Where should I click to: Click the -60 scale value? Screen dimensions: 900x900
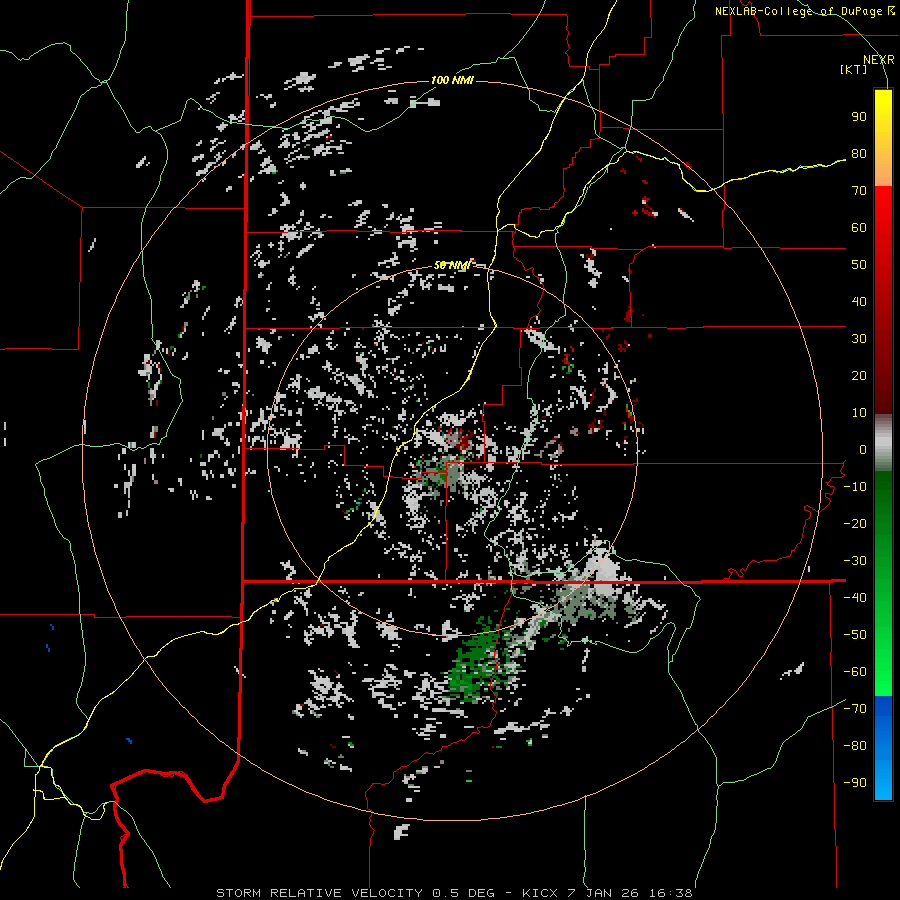click(855, 672)
